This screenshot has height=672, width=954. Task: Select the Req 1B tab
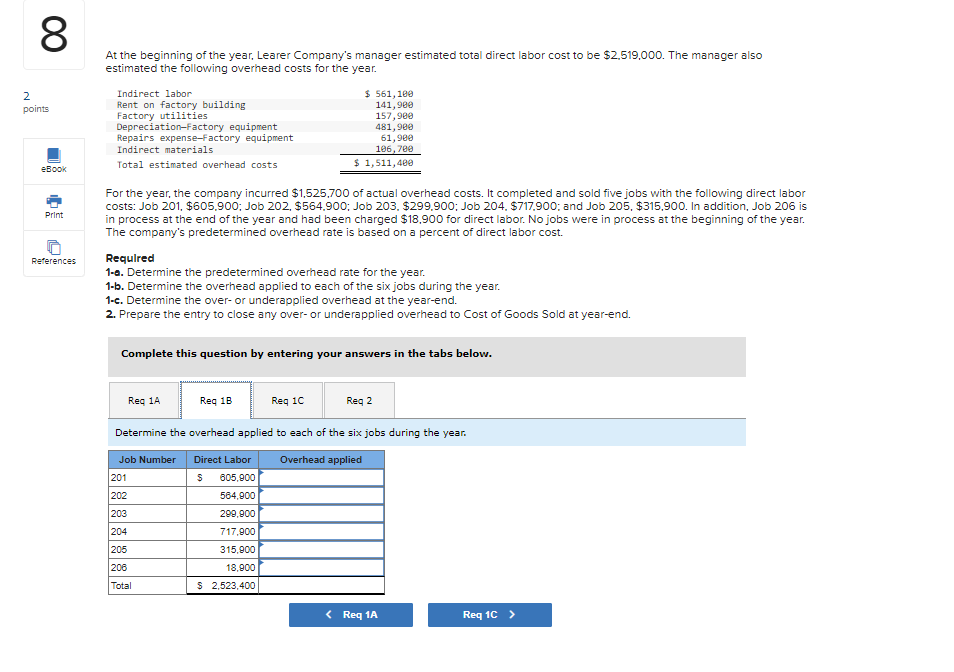pyautogui.click(x=216, y=400)
